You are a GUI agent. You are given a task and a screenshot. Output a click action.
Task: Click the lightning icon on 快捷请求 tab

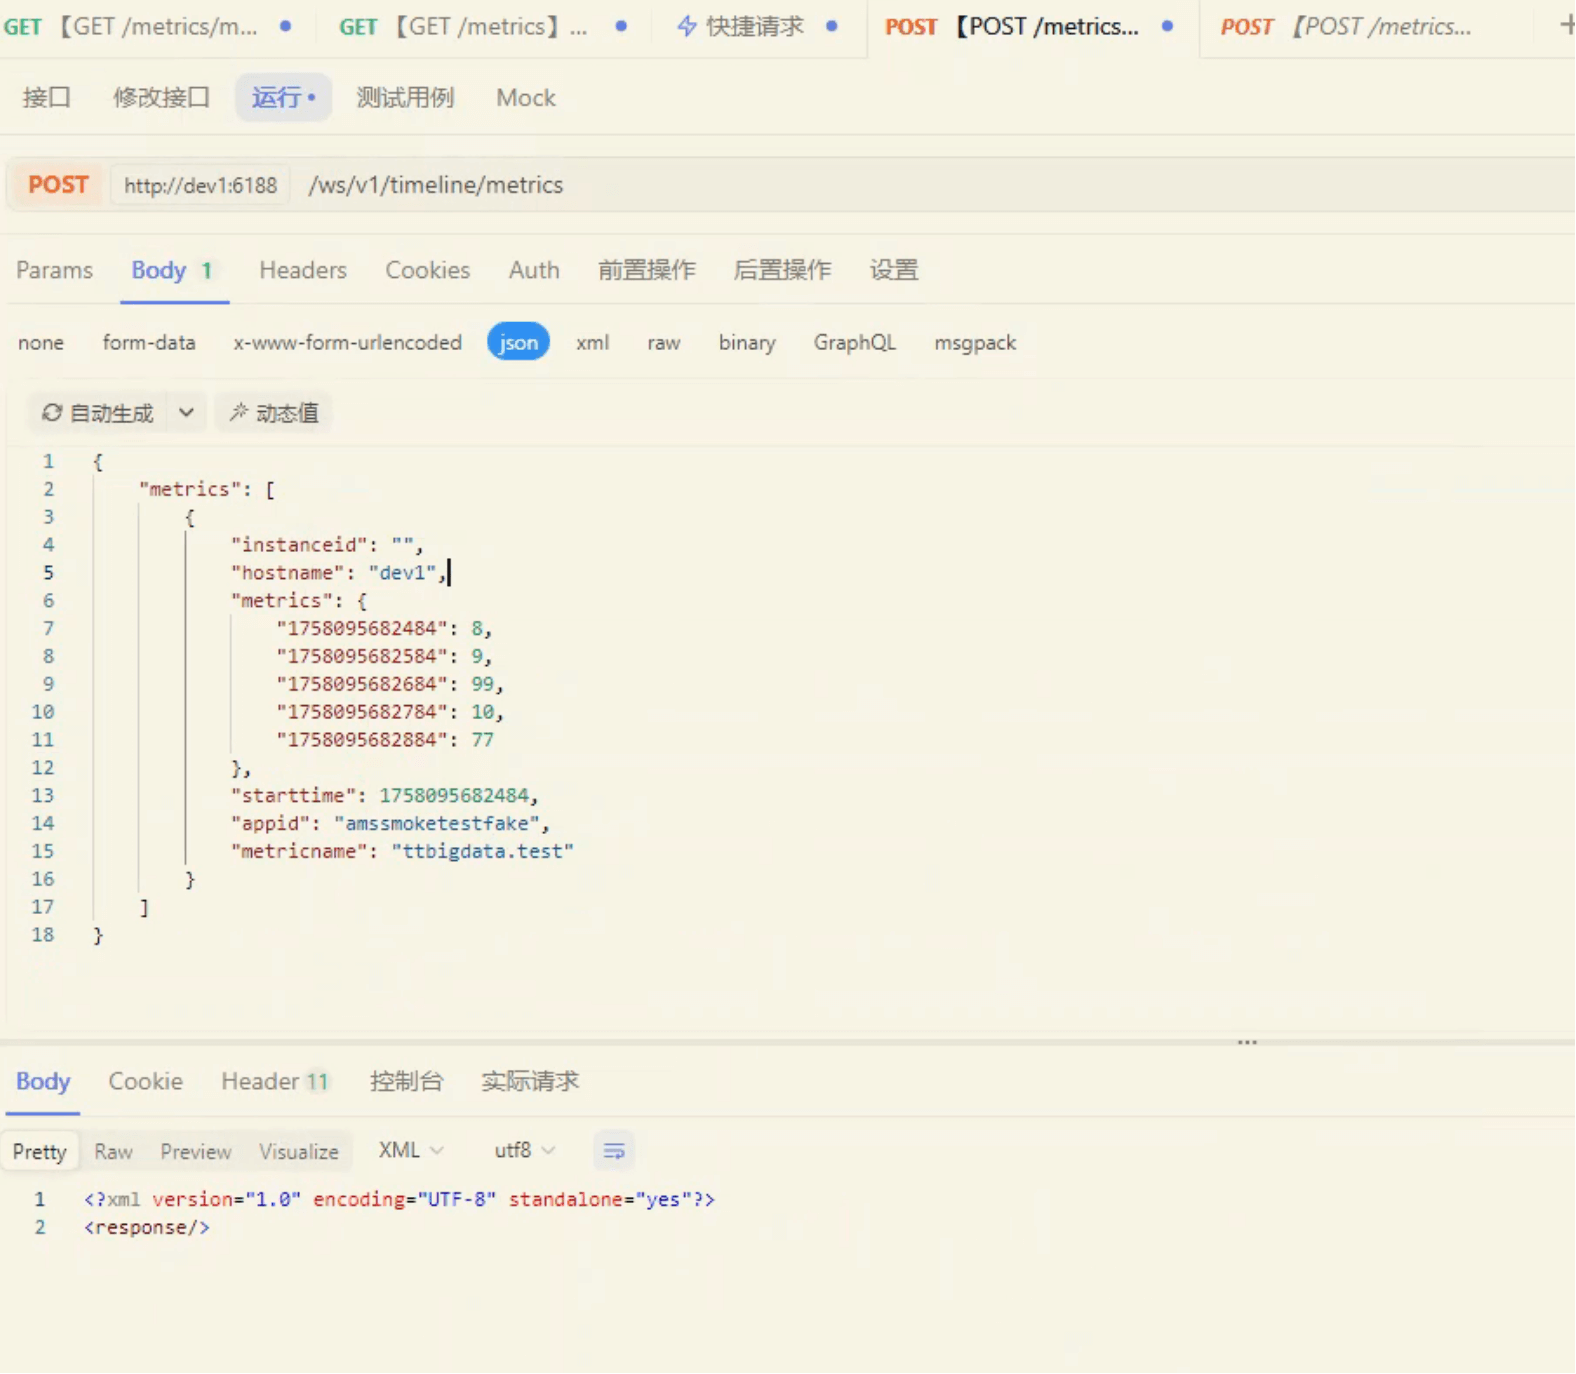point(687,26)
